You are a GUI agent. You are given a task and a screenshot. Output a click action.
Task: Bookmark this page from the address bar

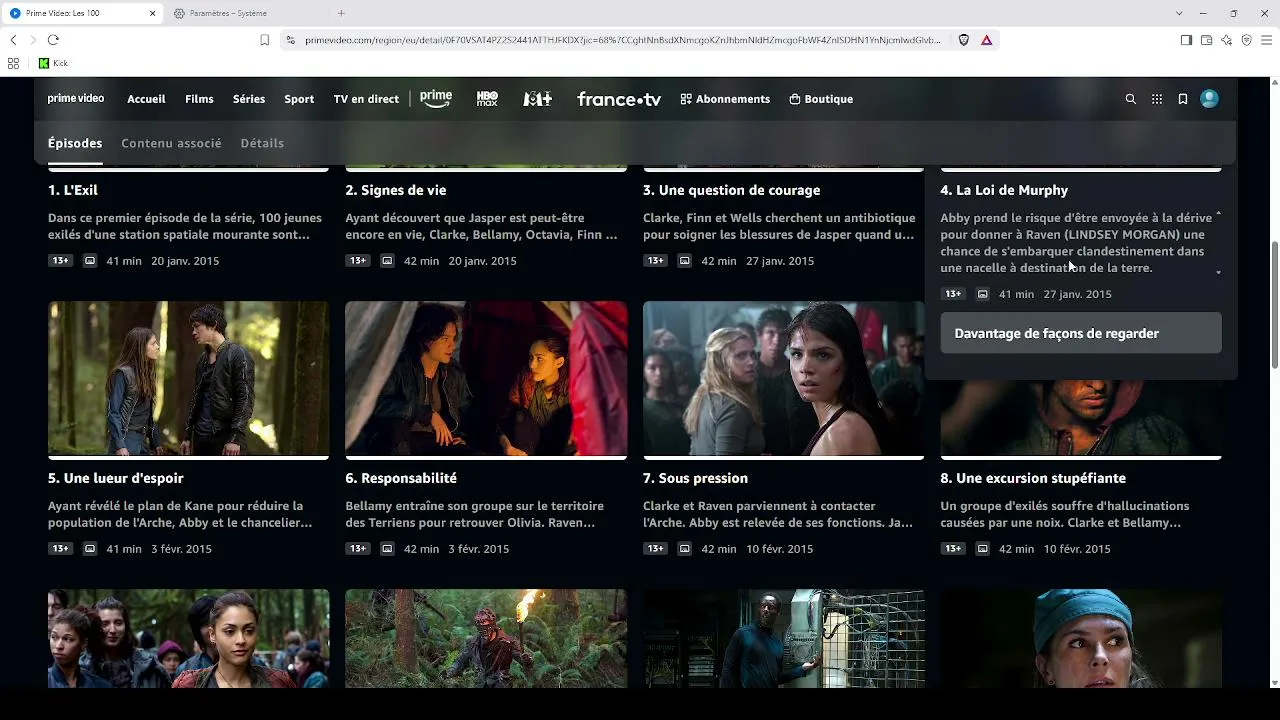point(264,40)
